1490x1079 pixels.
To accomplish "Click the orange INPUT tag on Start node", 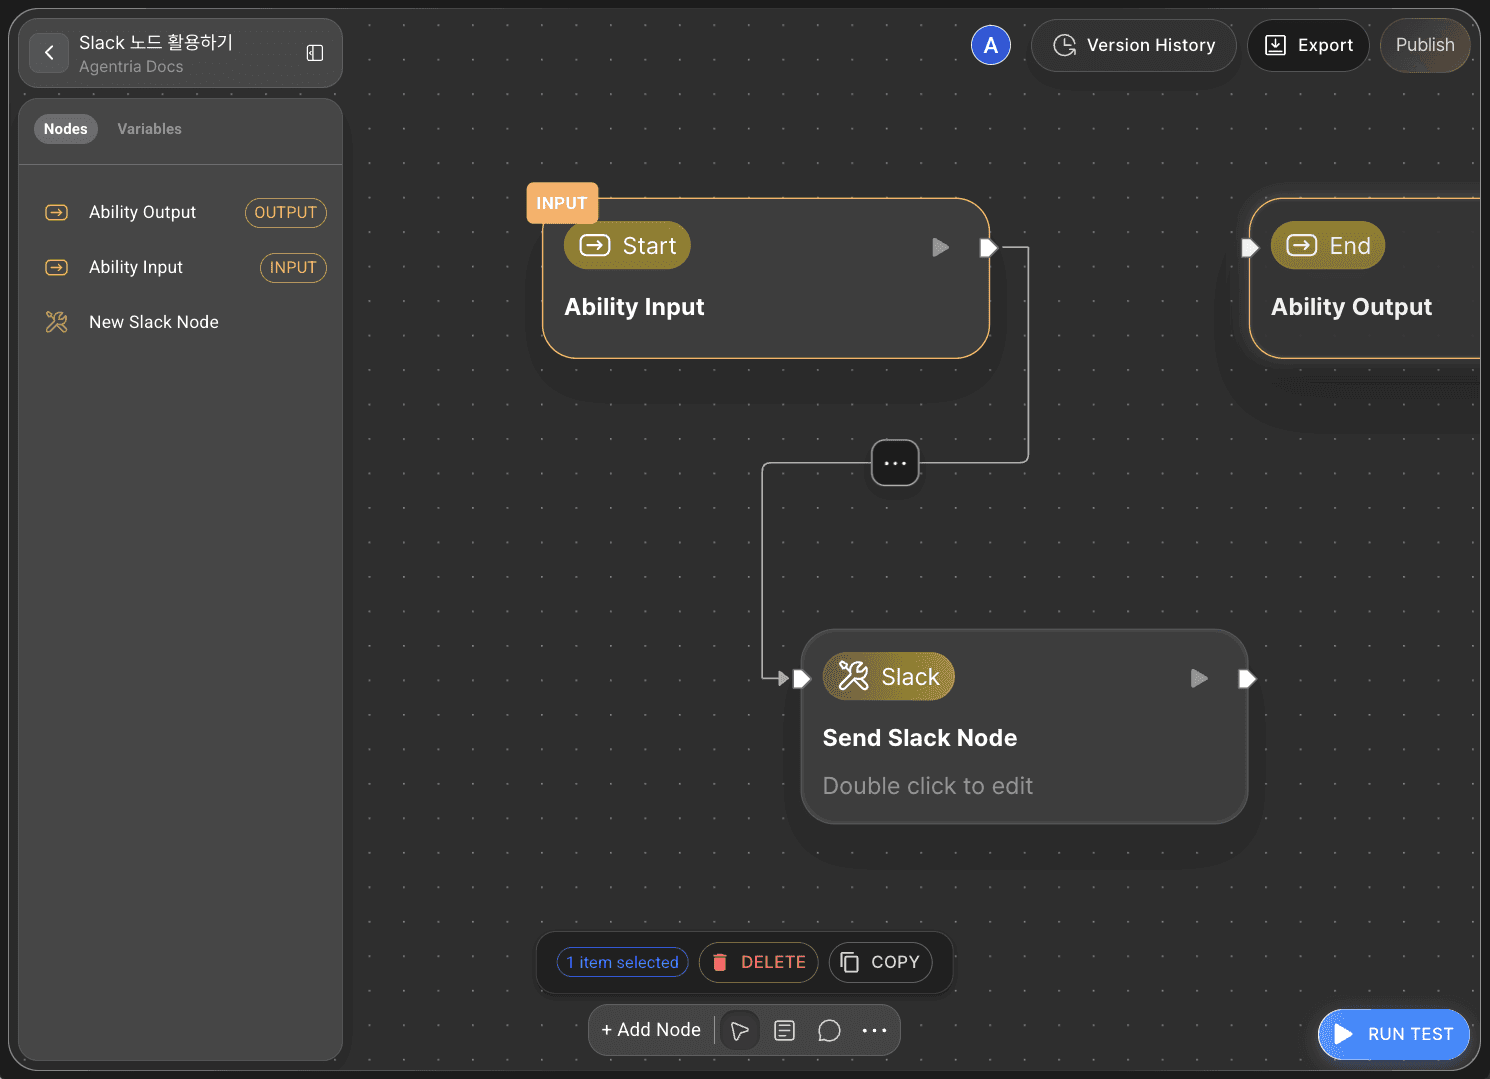I will click(x=562, y=203).
